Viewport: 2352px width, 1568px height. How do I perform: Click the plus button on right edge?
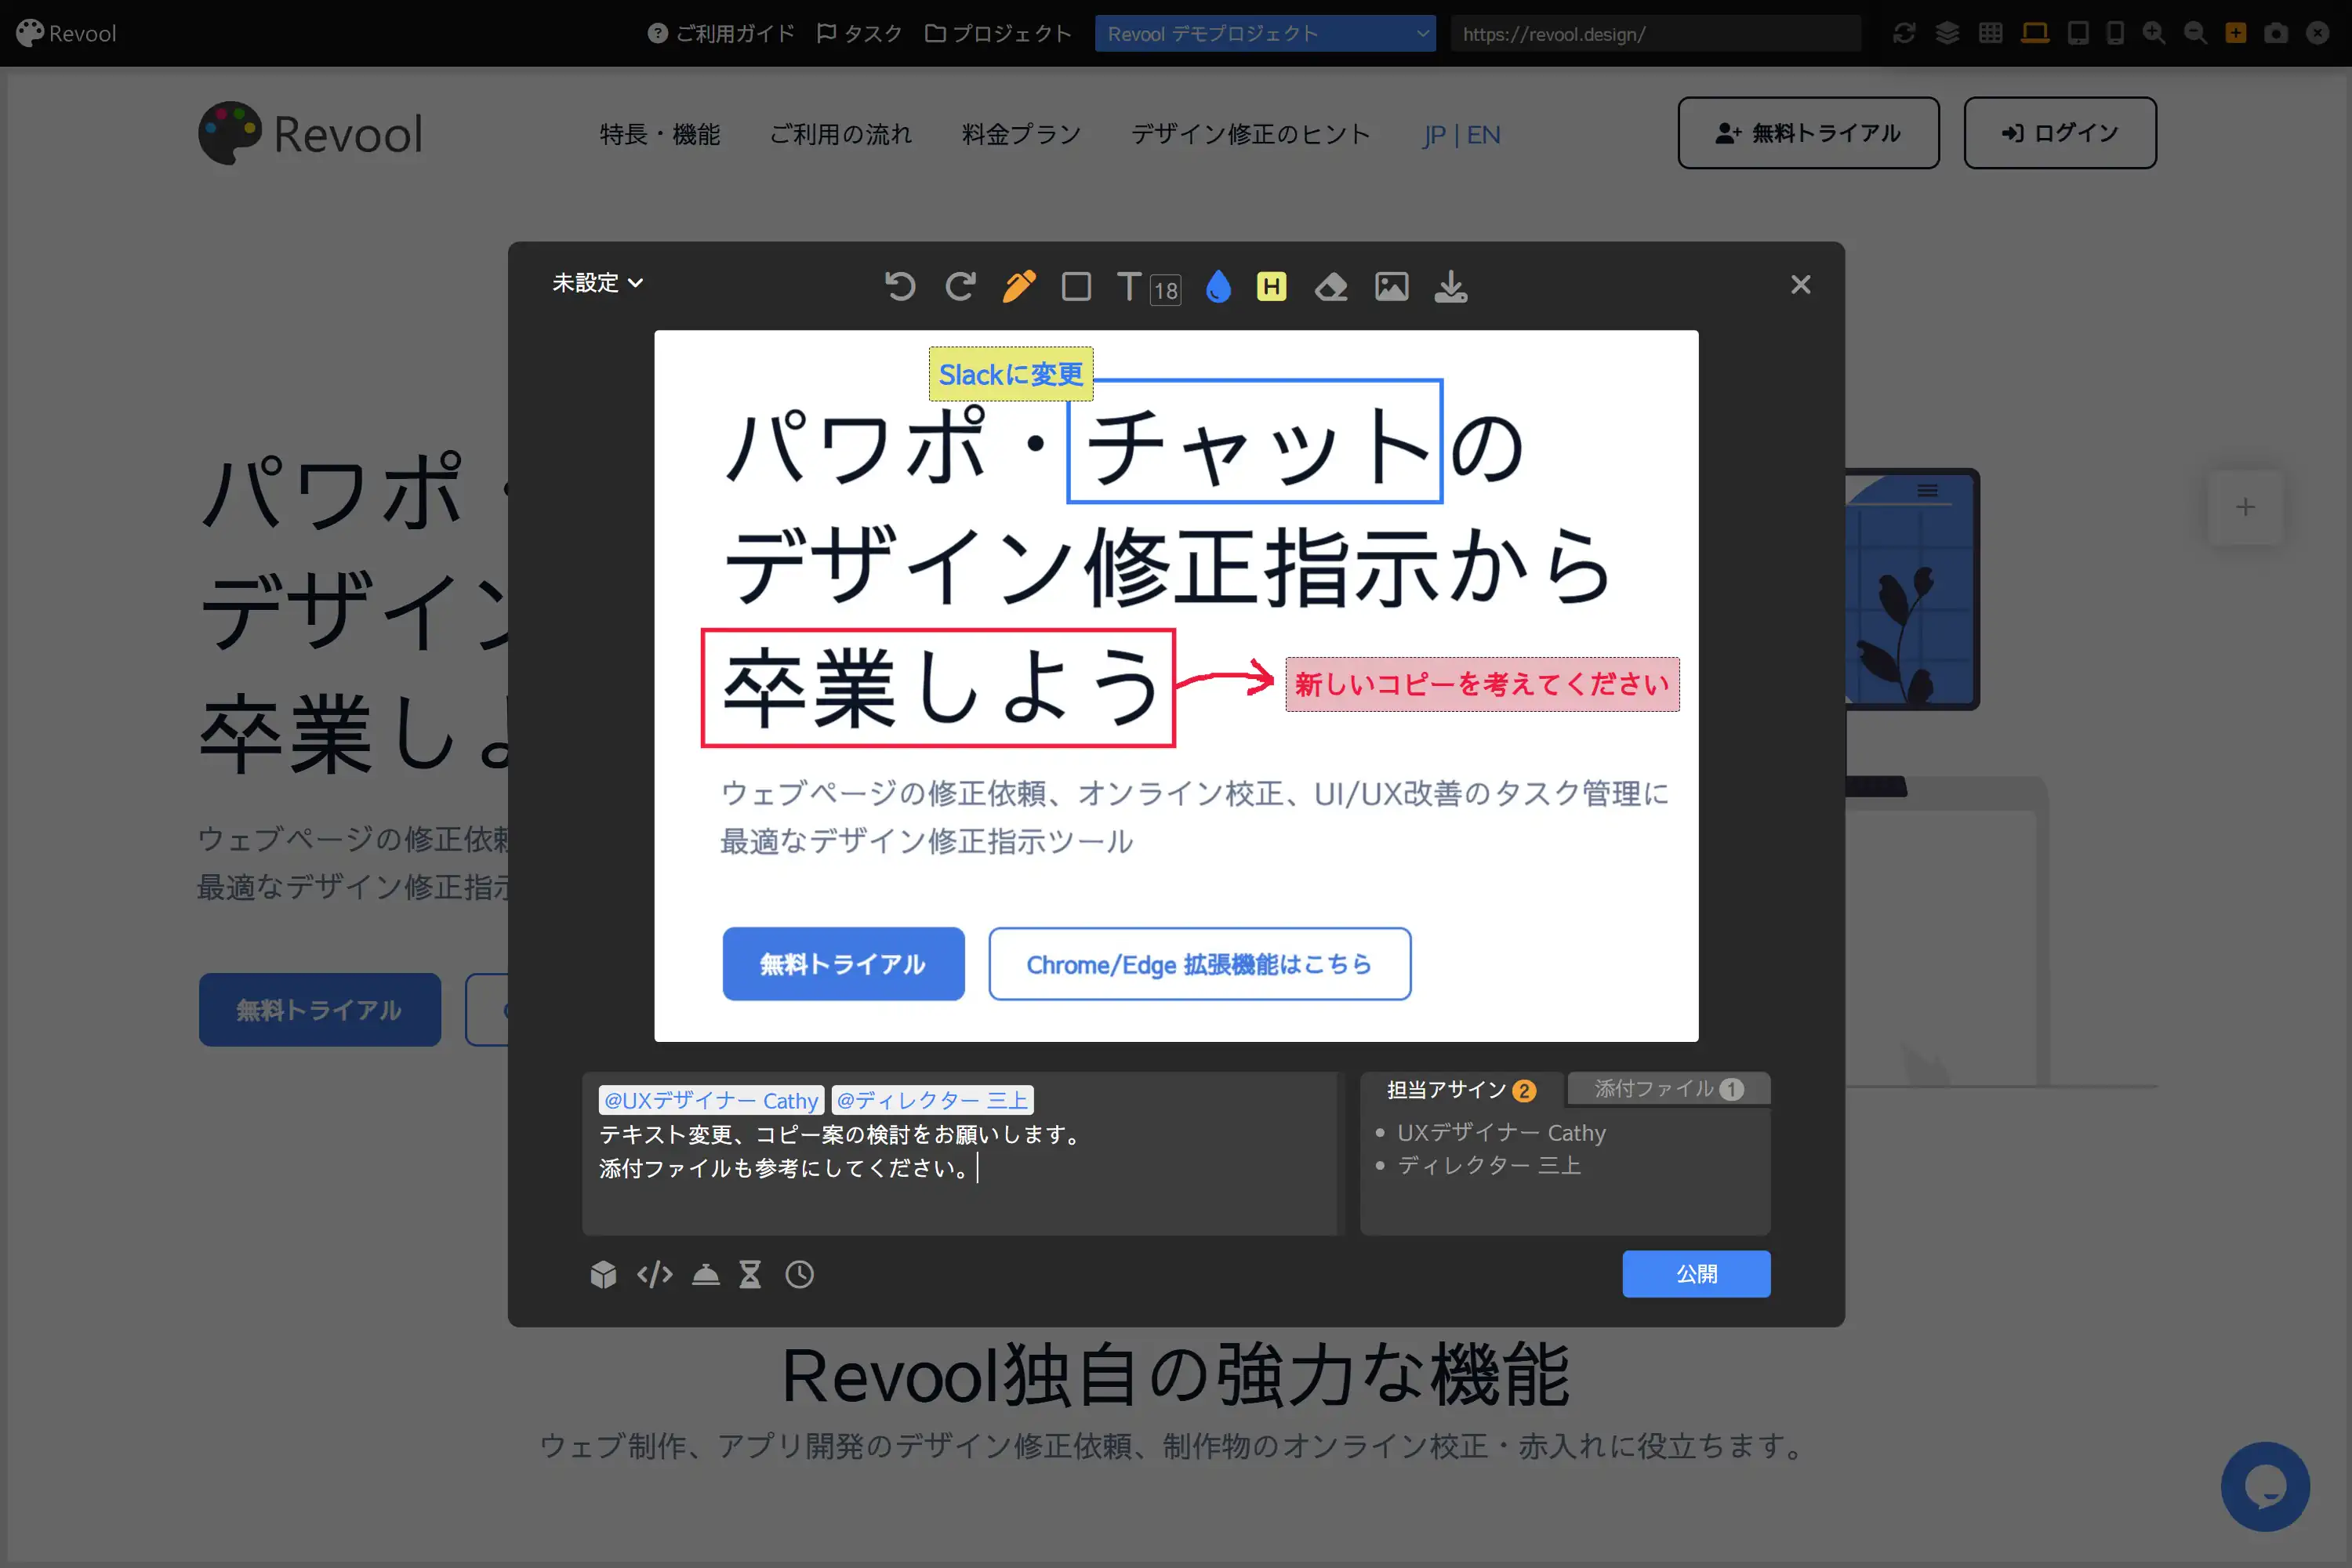pos(2245,507)
